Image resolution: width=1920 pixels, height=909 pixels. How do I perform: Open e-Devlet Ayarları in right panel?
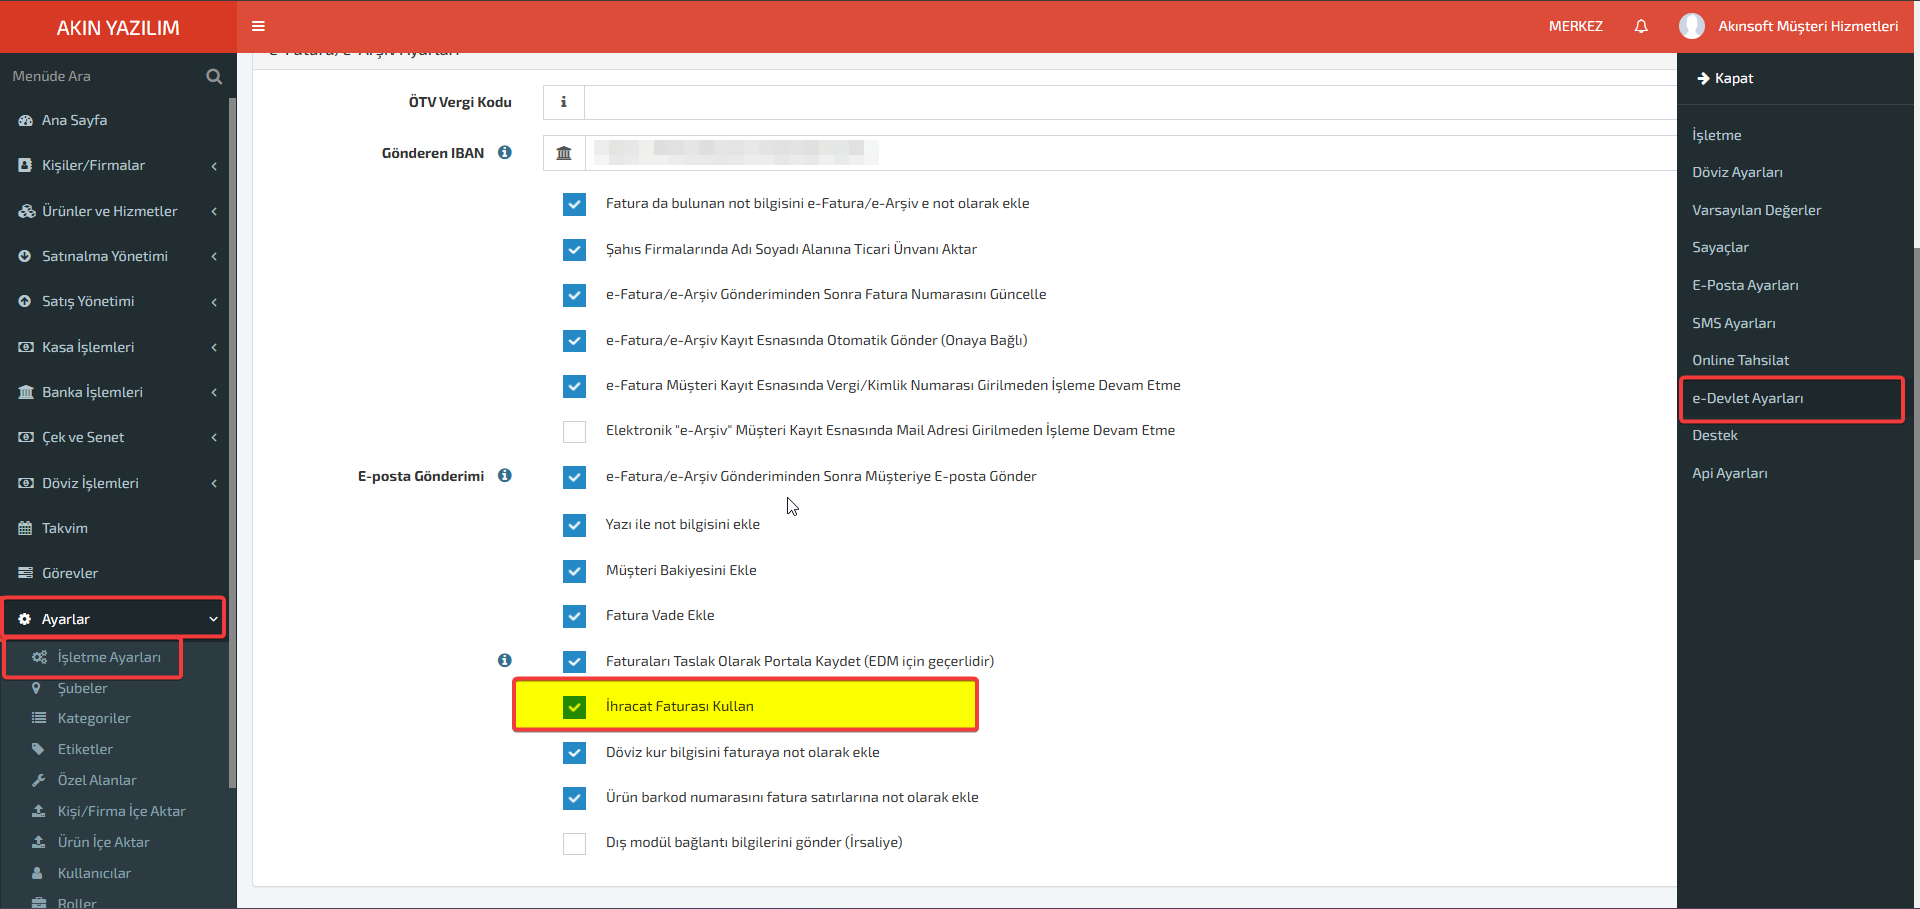point(1791,398)
